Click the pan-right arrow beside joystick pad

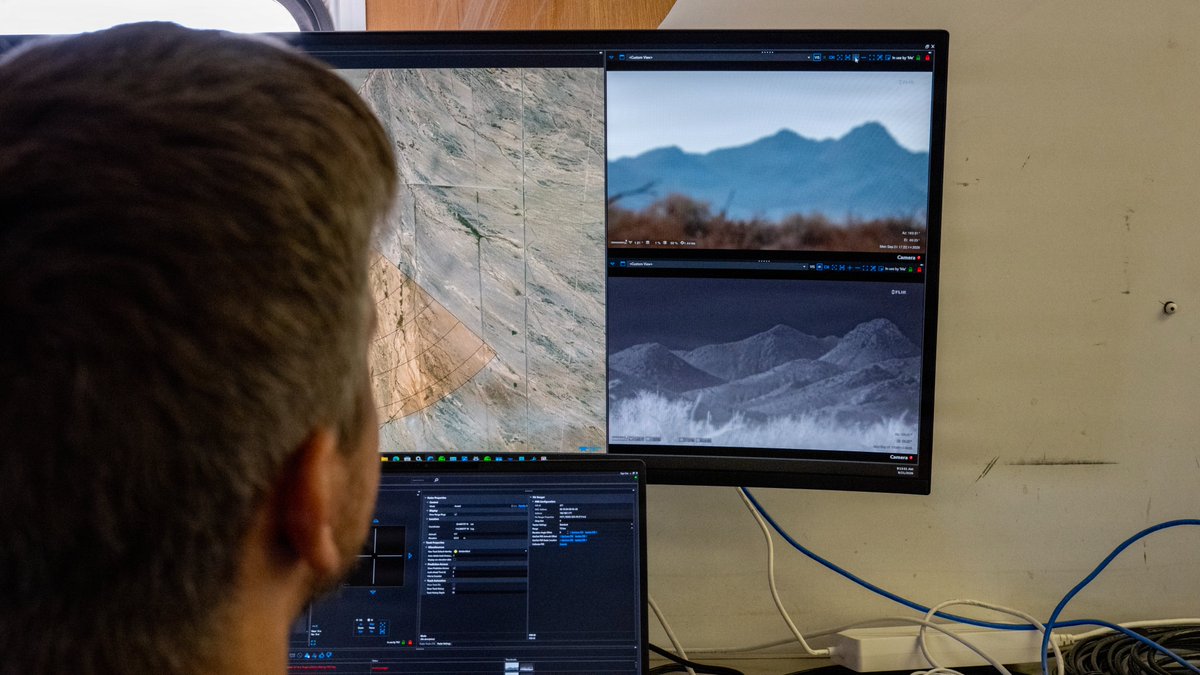(x=410, y=556)
